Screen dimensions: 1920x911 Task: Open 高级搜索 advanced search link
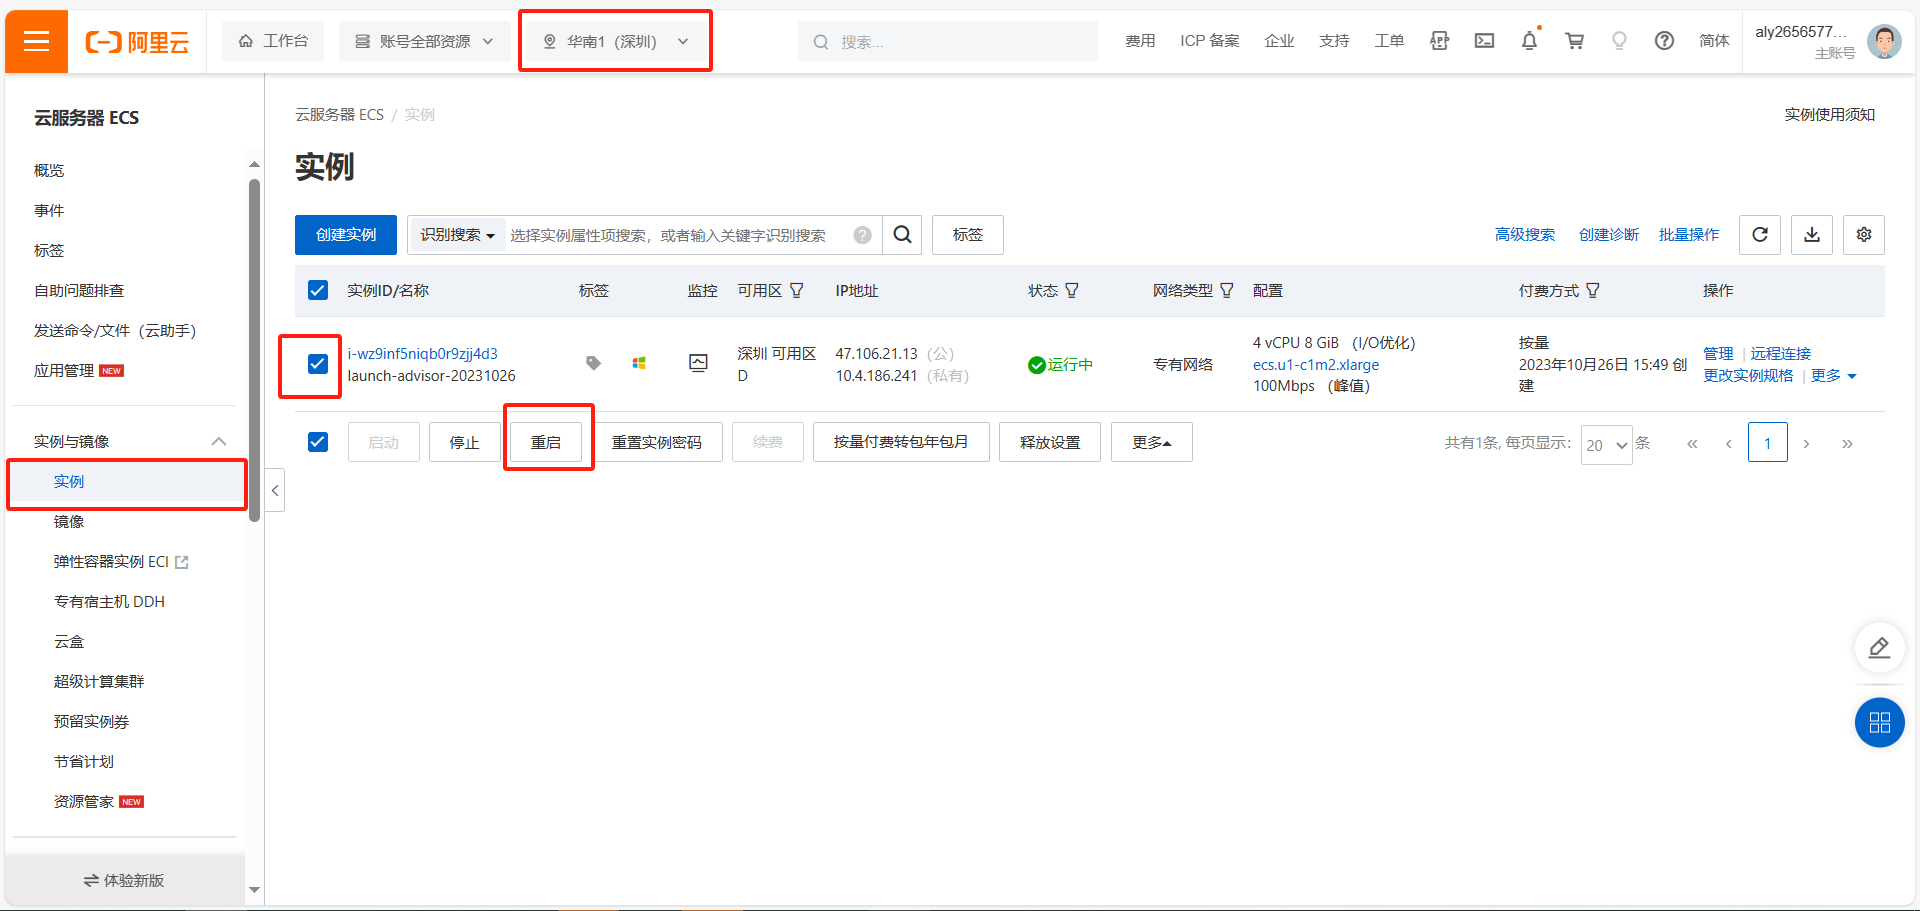pyautogui.click(x=1525, y=235)
